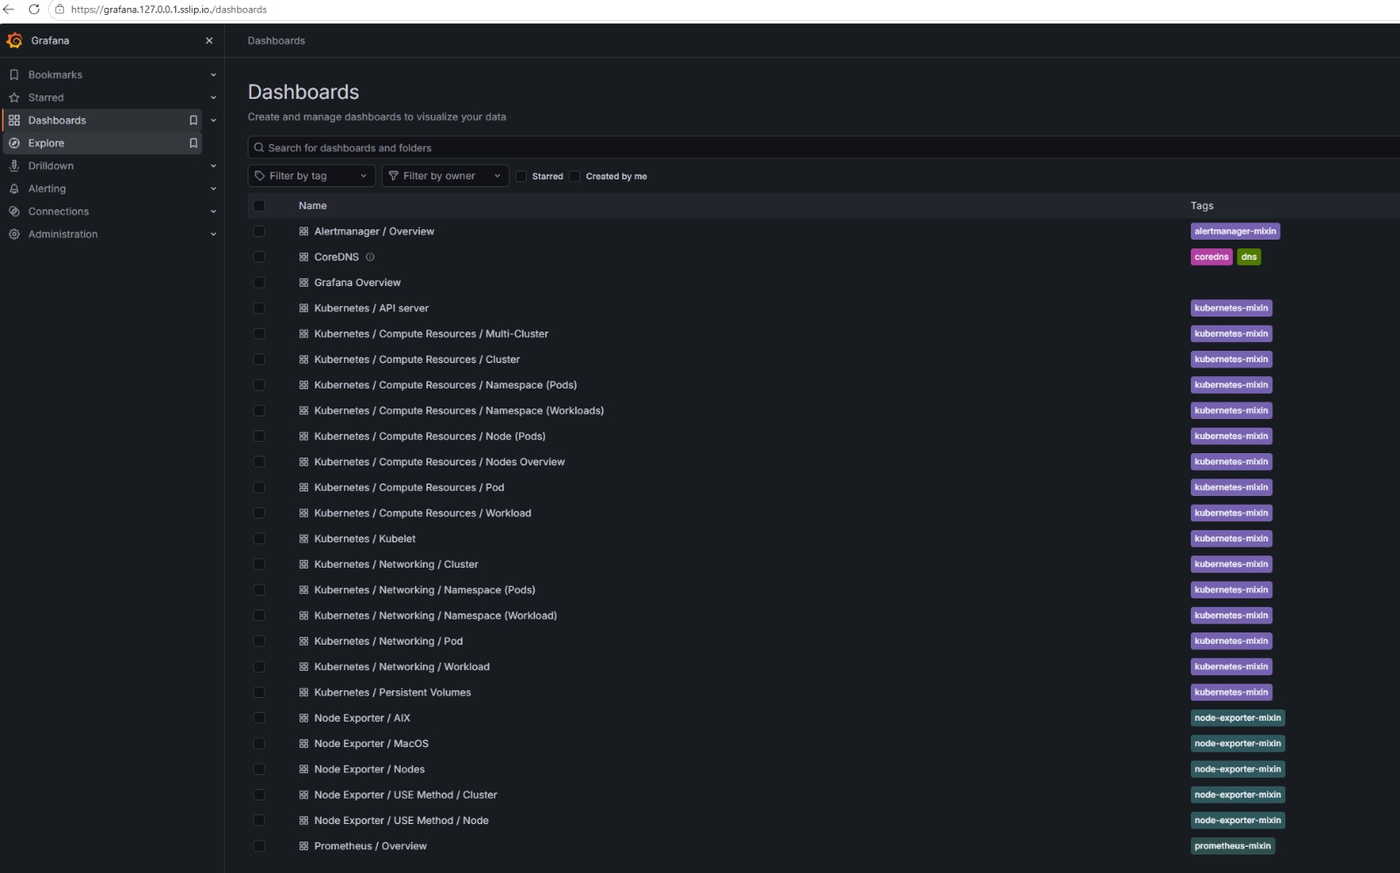Viewport: 1400px width, 873px height.
Task: Click the Alerting bell icon in sidebar
Action: [14, 189]
